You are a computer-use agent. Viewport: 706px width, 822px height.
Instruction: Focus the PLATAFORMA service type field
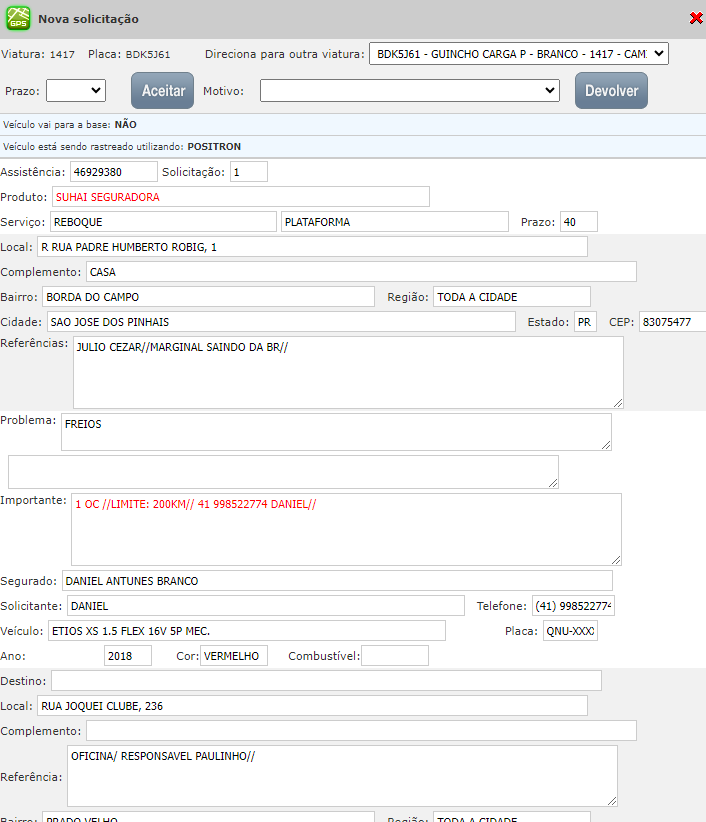coord(395,222)
